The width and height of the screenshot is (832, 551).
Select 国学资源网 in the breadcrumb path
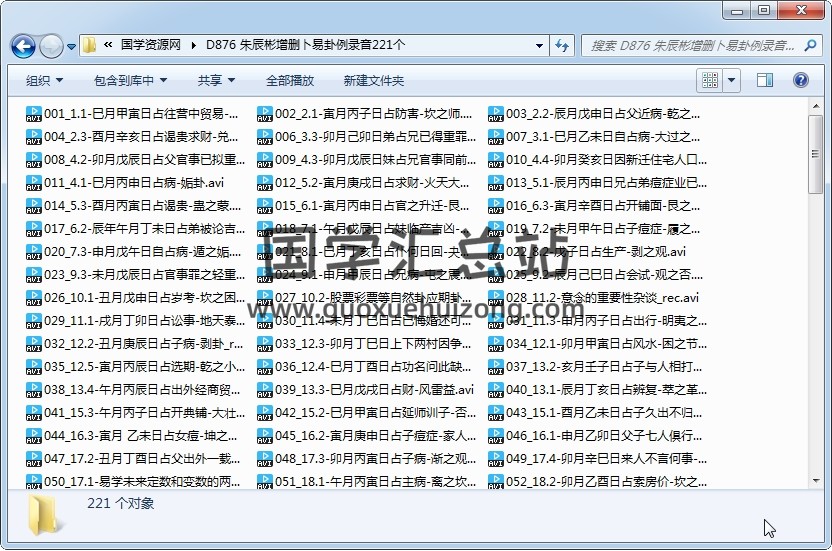[x=151, y=45]
